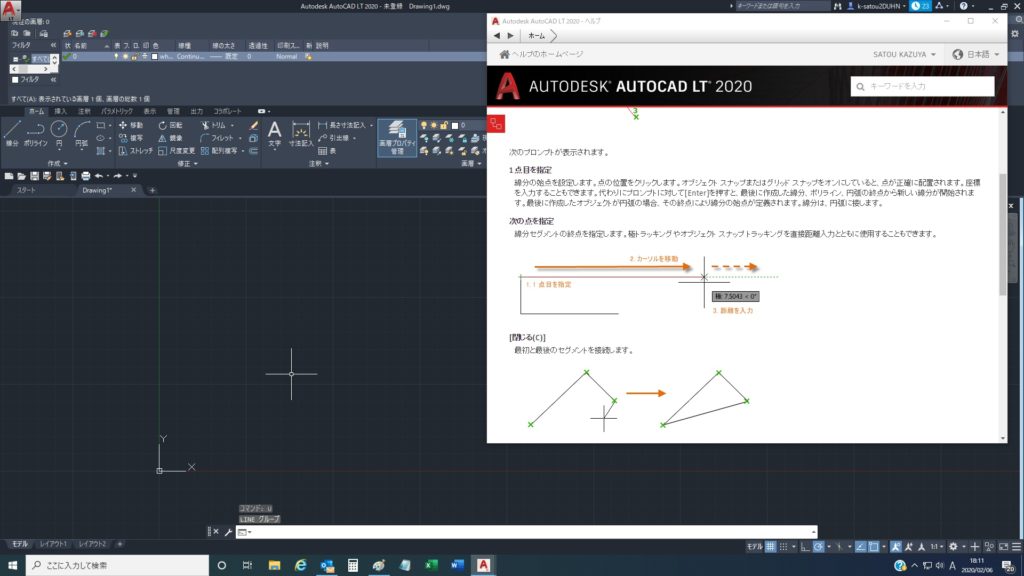Click the トリム (Trim) tool
Image resolution: width=1024 pixels, height=576 pixels.
pyautogui.click(x=214, y=125)
